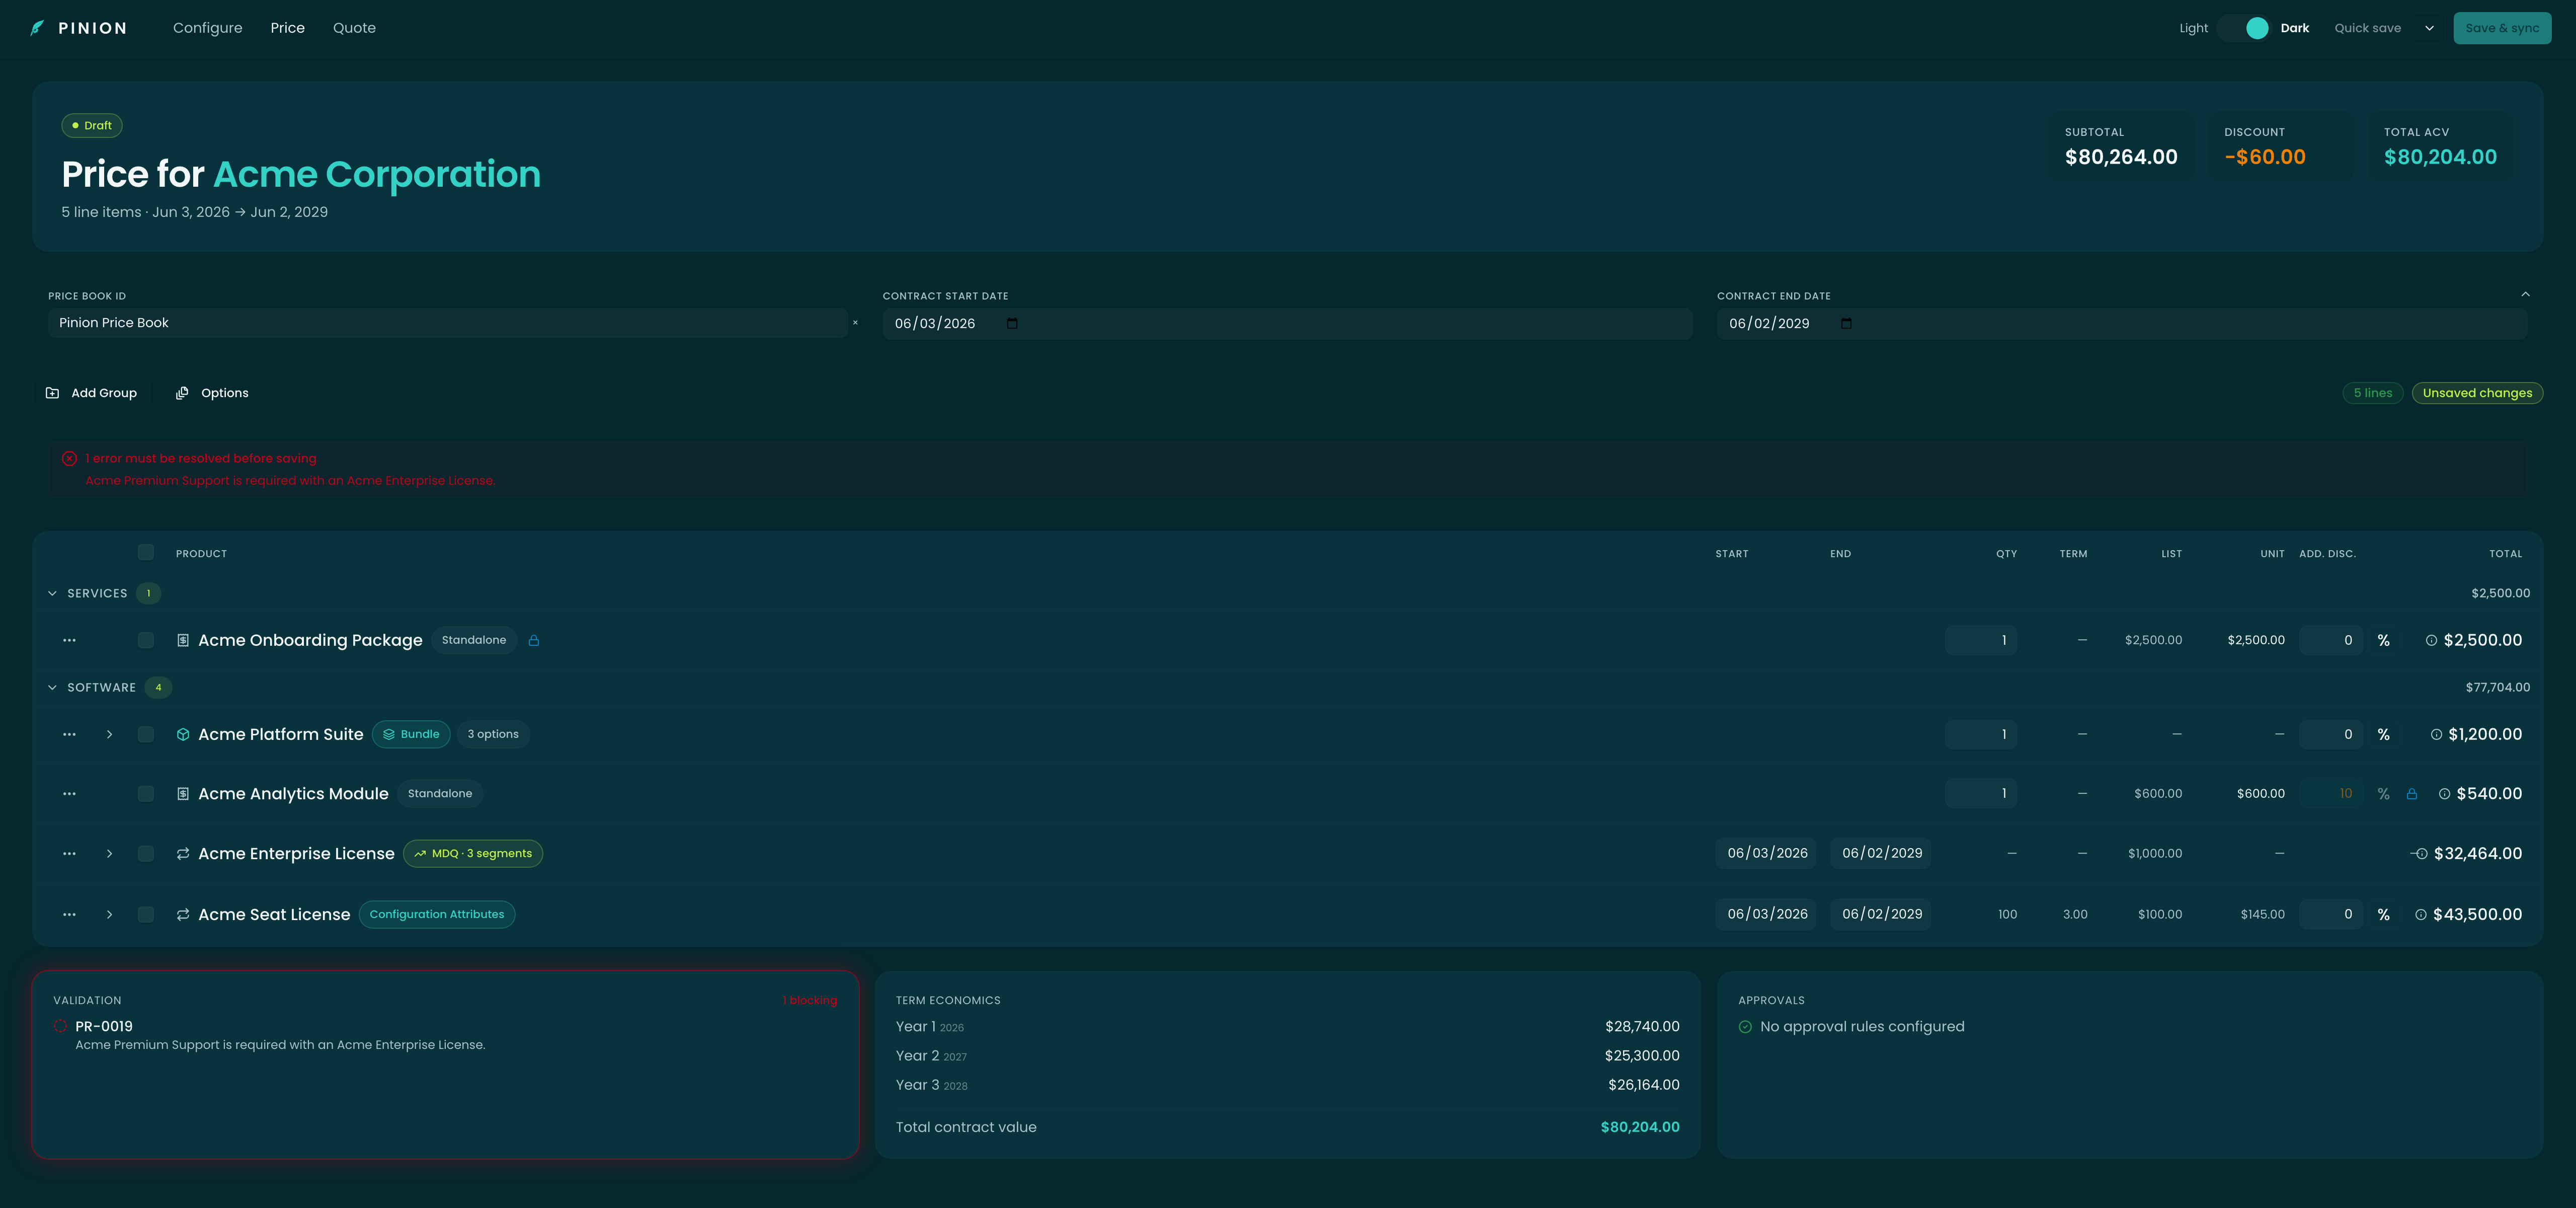Click the info icon next to $43,500.00 total
This screenshot has height=1208, width=2576.
pyautogui.click(x=2420, y=915)
